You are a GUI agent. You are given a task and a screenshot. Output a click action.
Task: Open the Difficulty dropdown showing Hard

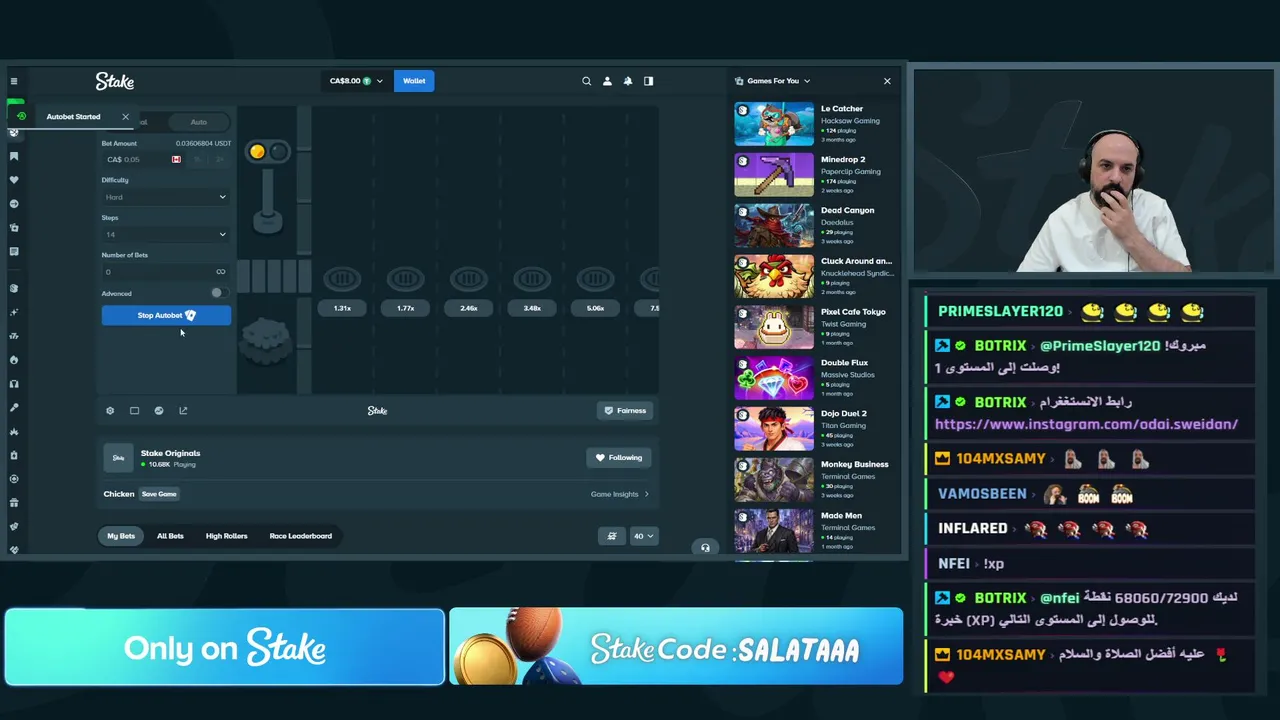coord(166,197)
